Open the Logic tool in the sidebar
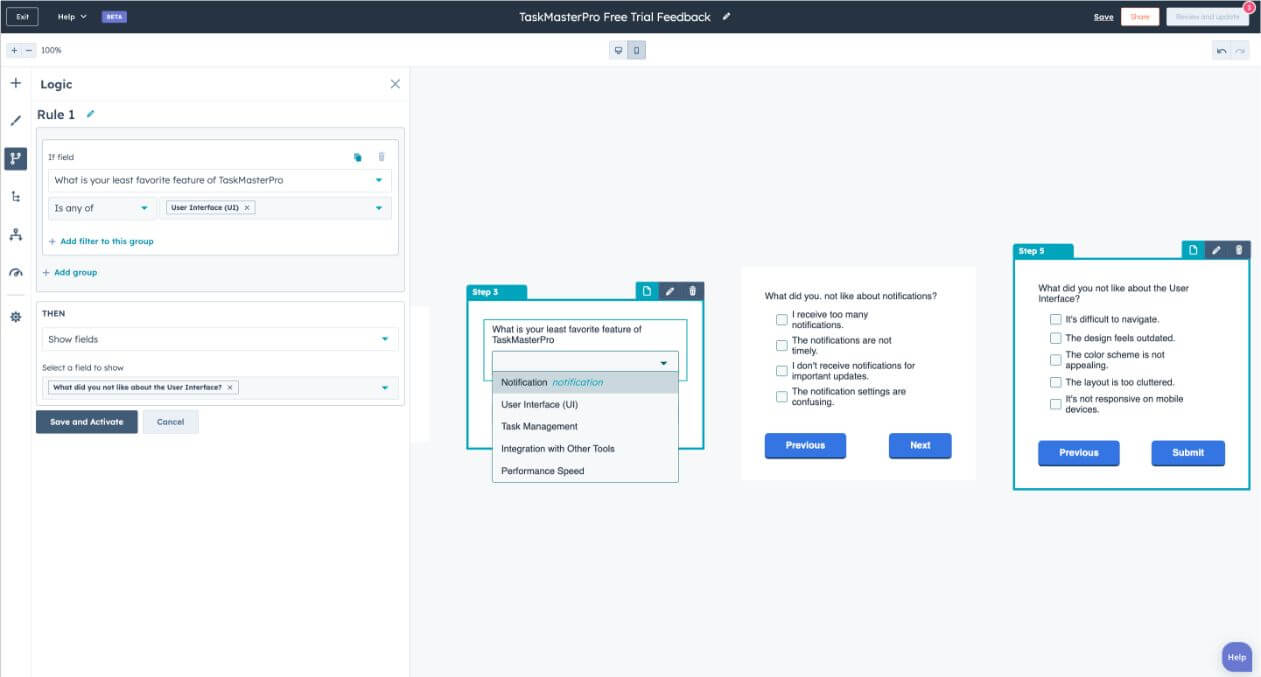Viewport: 1261px width, 677px height. click(x=15, y=158)
